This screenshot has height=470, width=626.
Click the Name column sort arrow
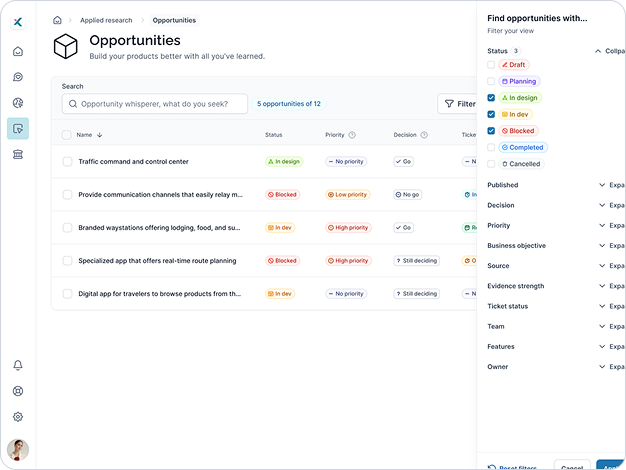(100, 135)
